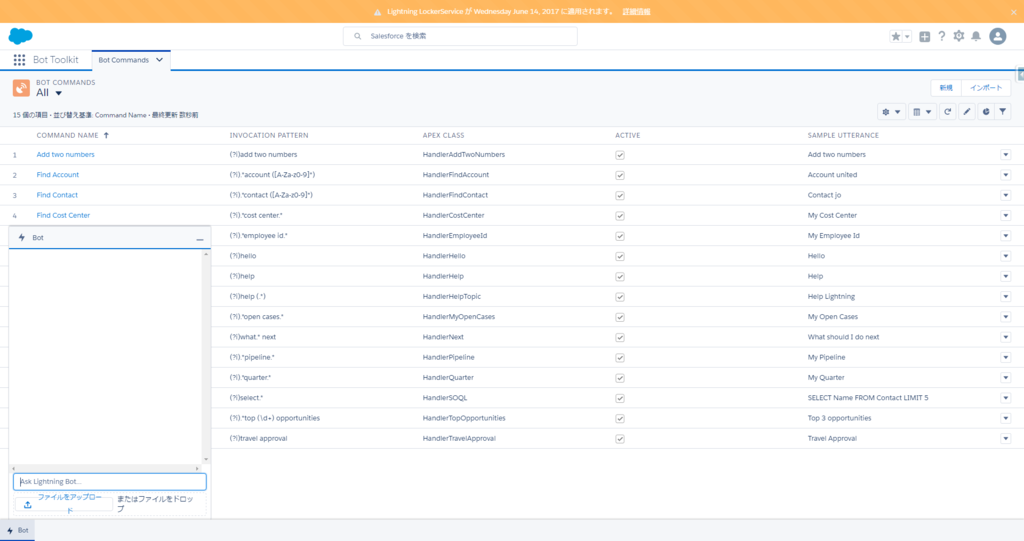1024x541 pixels.
Task: Click HandlerTopOpportunities cell text
Action: [x=464, y=418]
